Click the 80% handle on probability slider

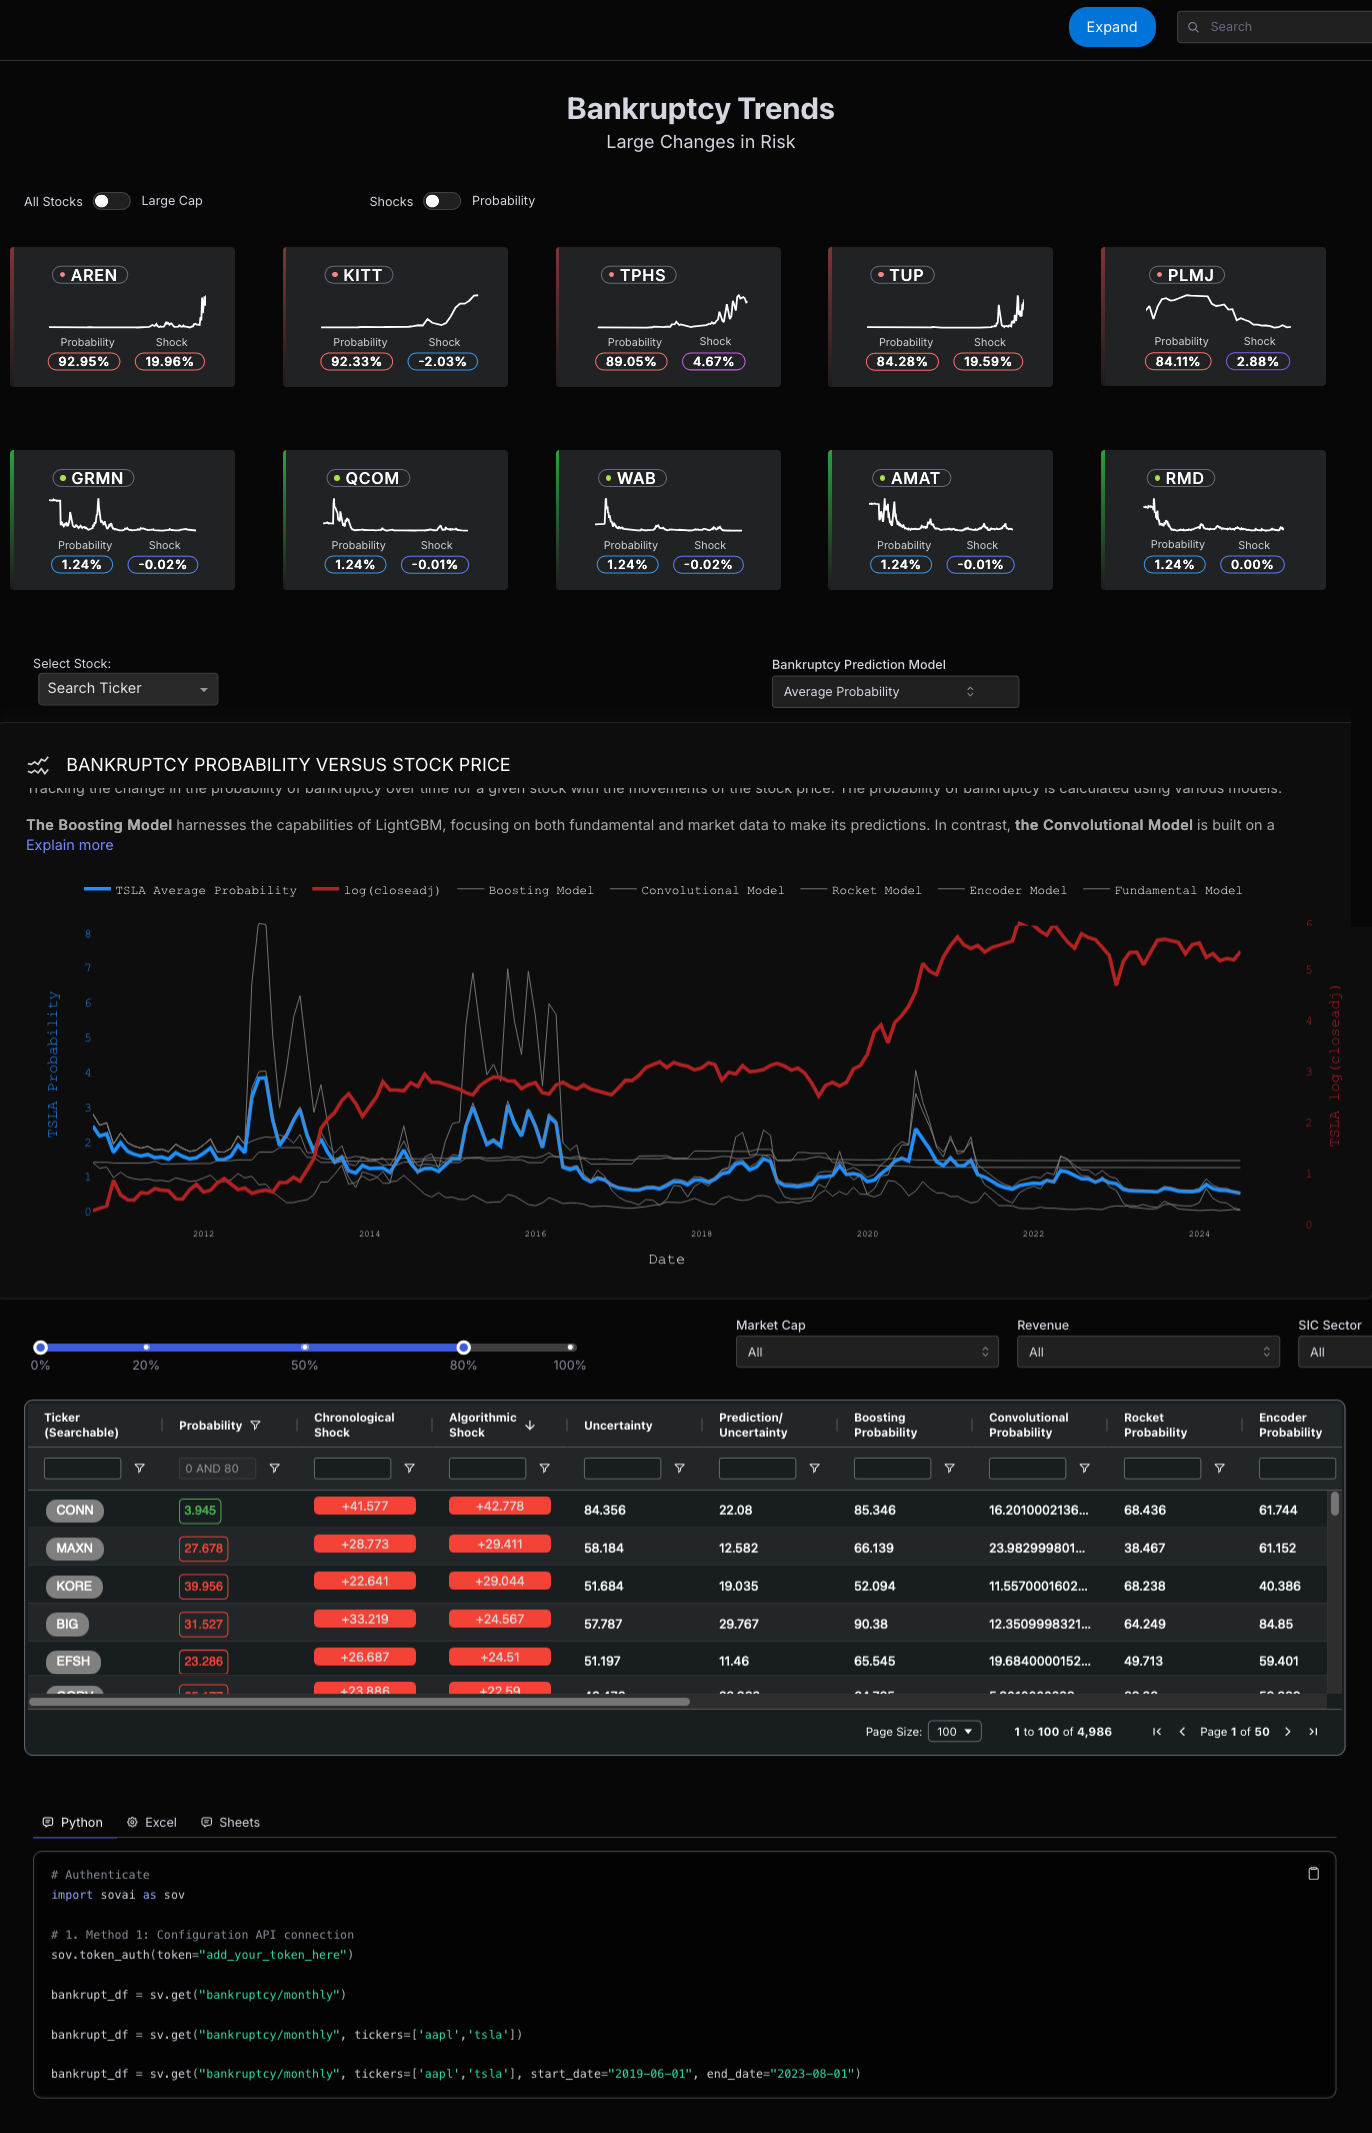click(463, 1347)
